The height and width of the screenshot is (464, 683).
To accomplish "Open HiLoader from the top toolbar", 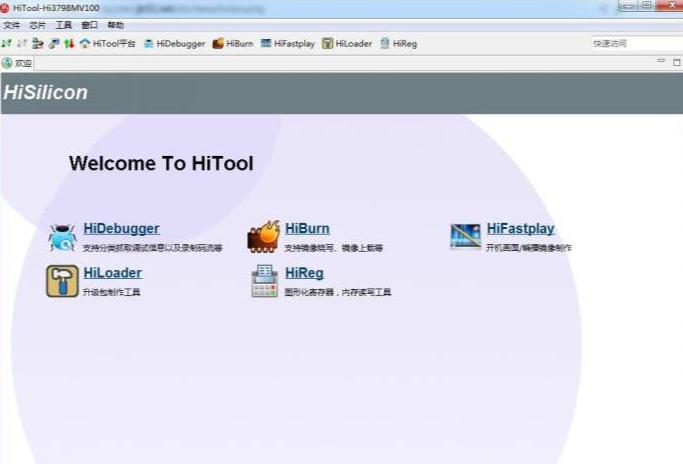I will (347, 44).
